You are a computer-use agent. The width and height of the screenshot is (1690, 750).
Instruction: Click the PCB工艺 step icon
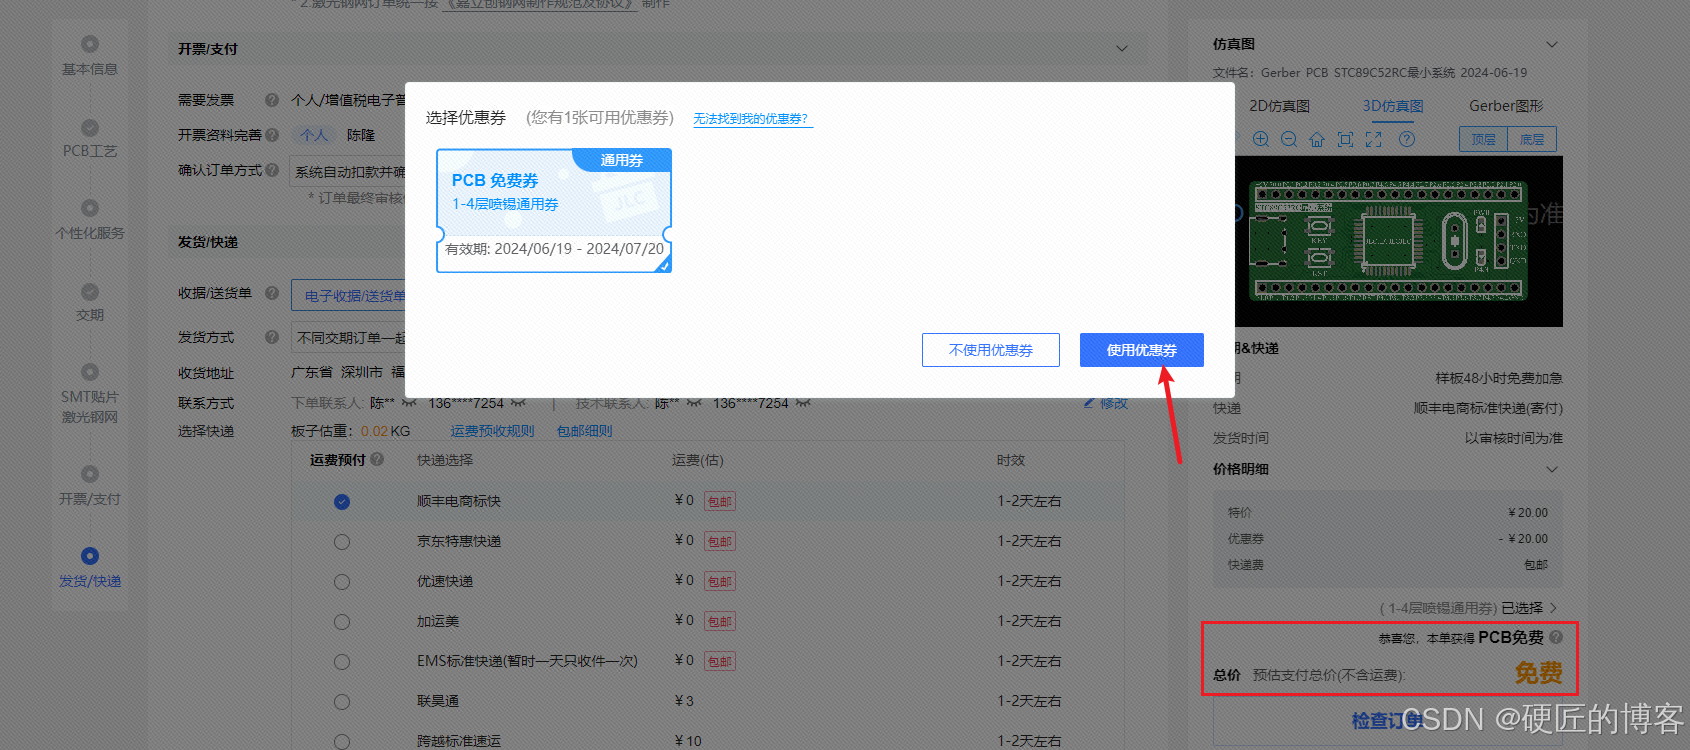coord(90,128)
